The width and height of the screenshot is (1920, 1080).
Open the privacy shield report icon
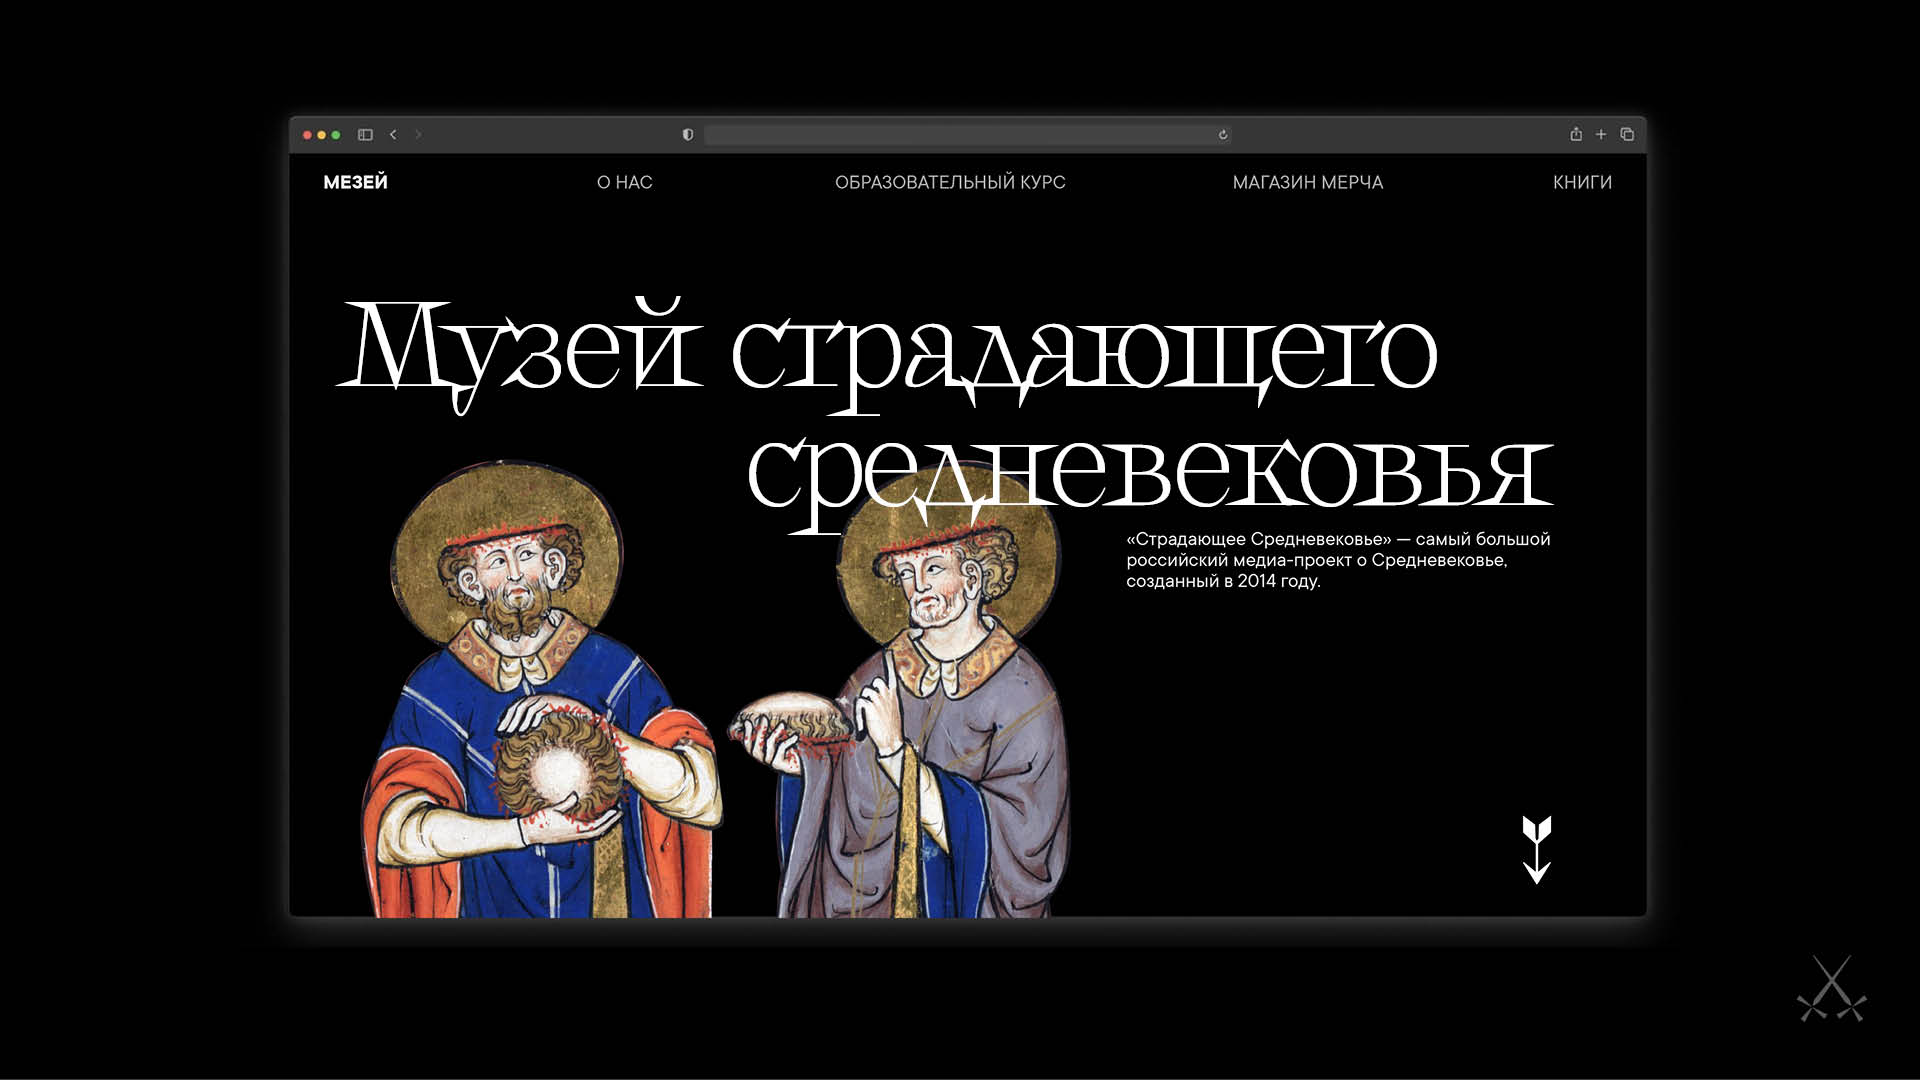pyautogui.click(x=688, y=135)
